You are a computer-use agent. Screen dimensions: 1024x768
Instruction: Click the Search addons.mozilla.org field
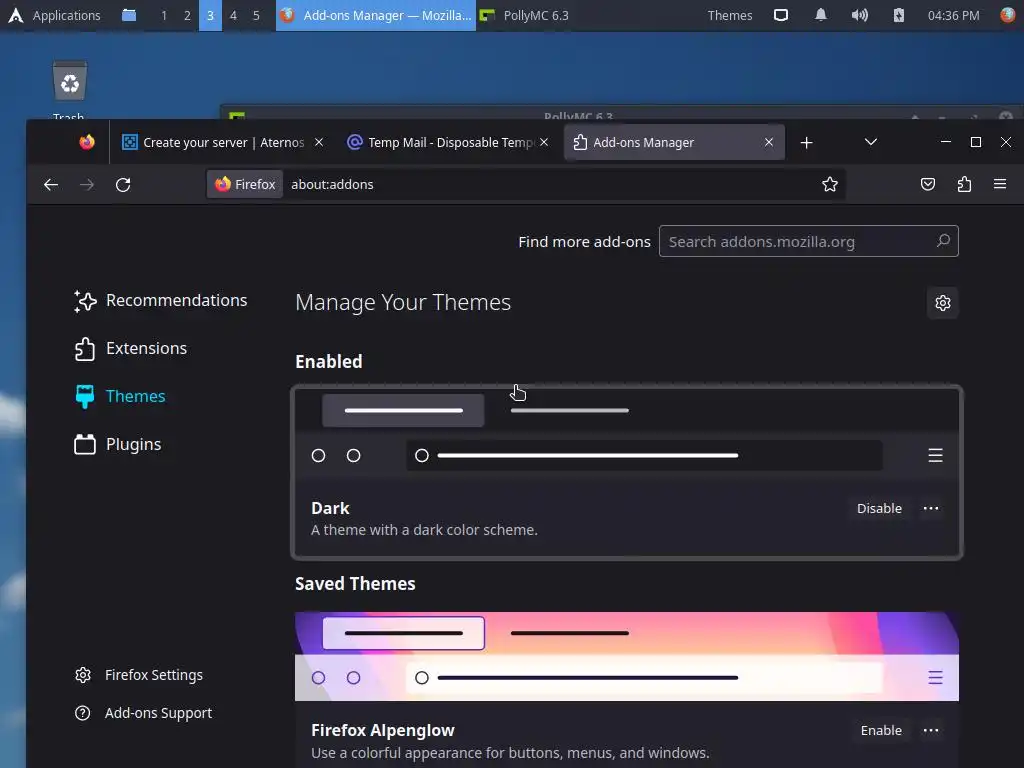pos(808,242)
